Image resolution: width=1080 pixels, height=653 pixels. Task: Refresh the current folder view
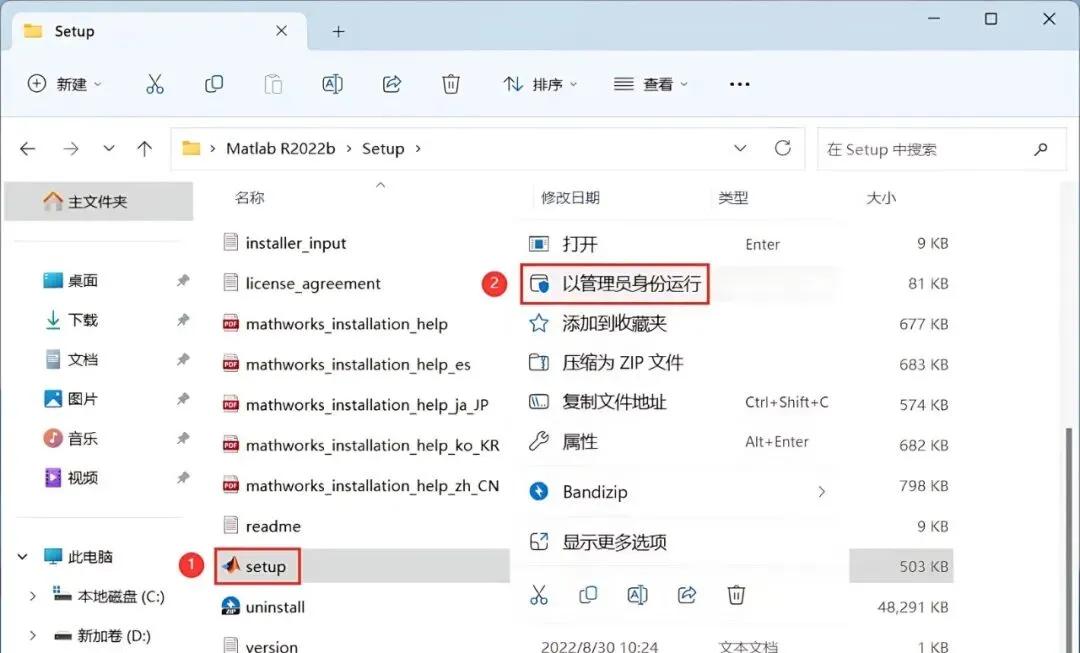click(x=782, y=148)
